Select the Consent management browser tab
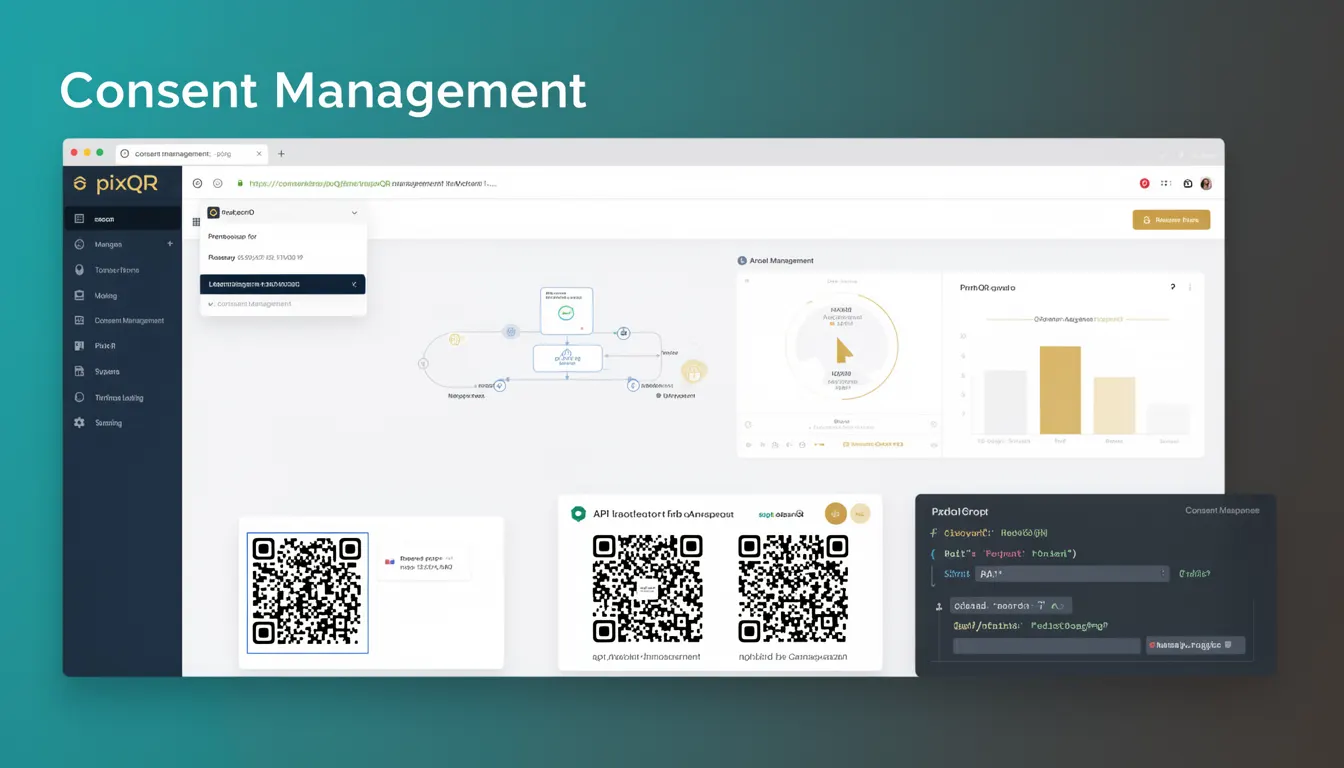 [x=191, y=154]
